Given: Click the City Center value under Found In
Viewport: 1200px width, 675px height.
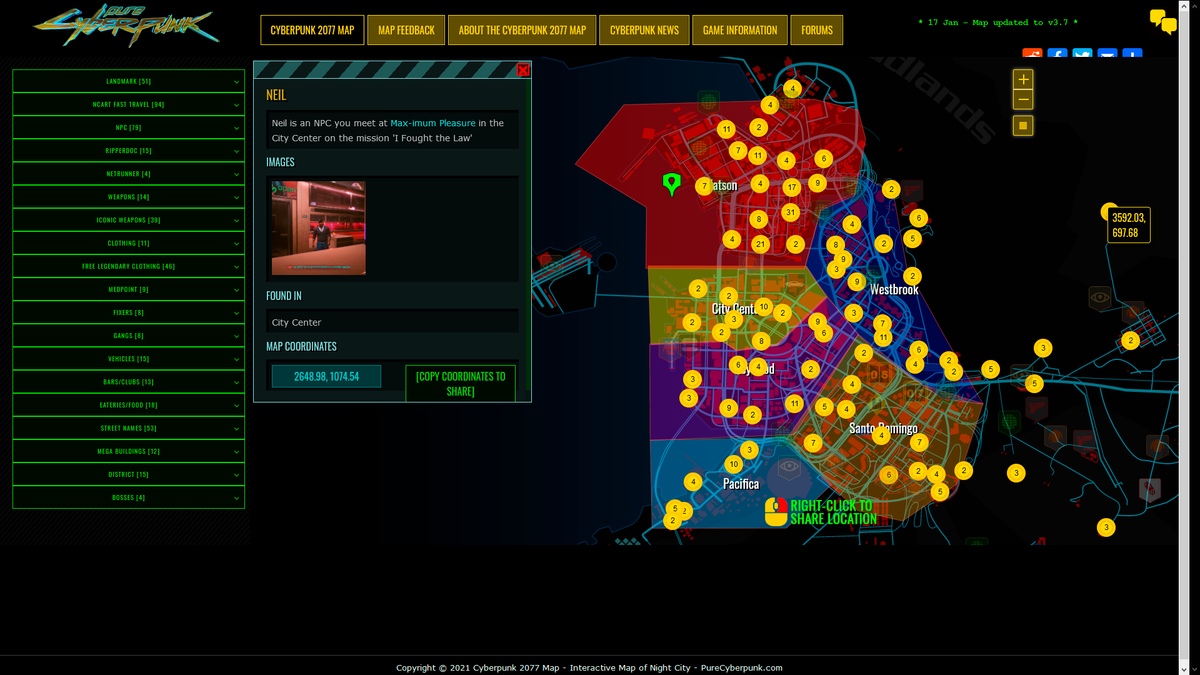Looking at the screenshot, I should point(297,322).
